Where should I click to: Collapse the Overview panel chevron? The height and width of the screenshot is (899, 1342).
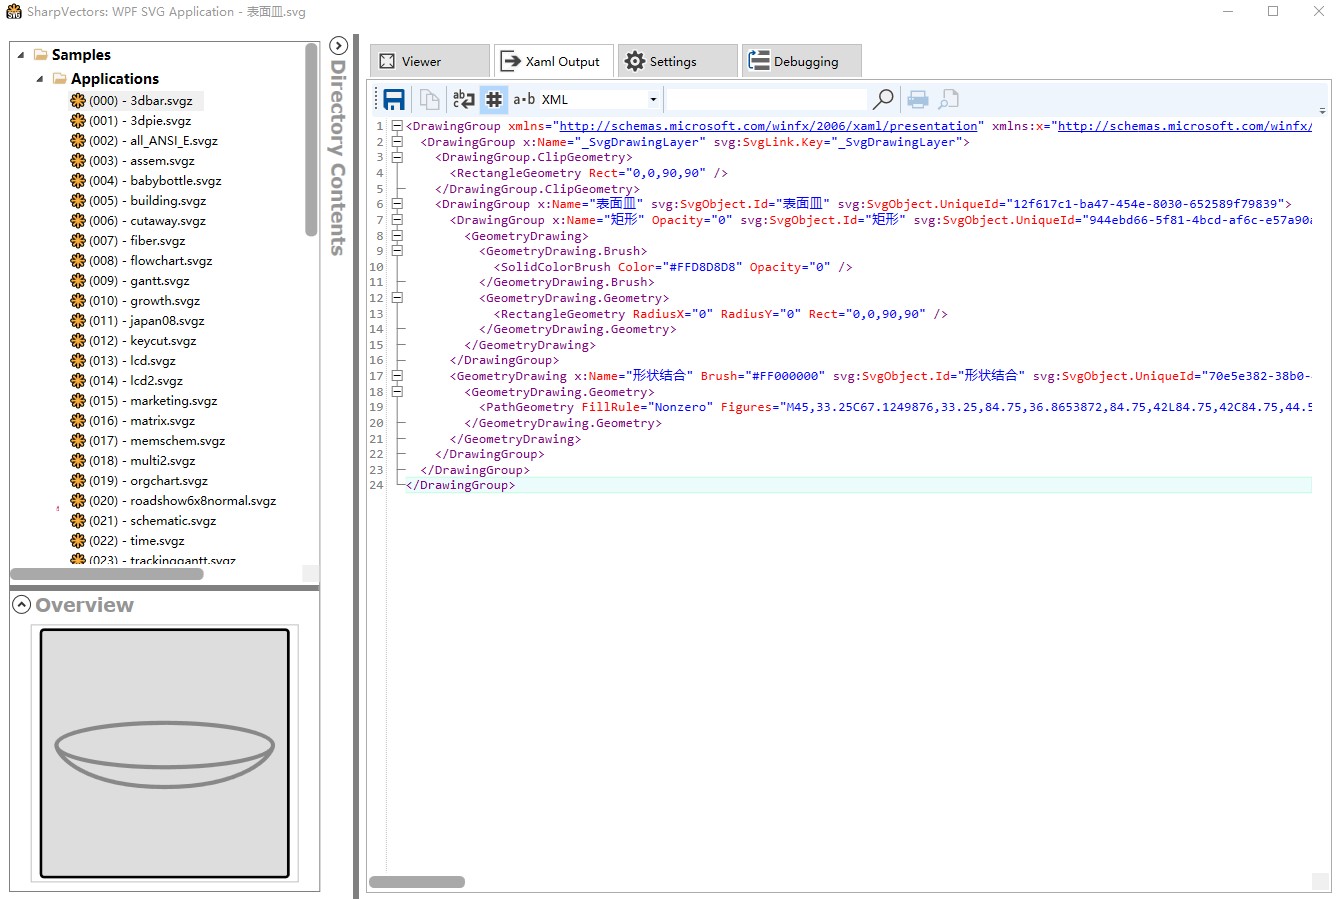point(21,604)
